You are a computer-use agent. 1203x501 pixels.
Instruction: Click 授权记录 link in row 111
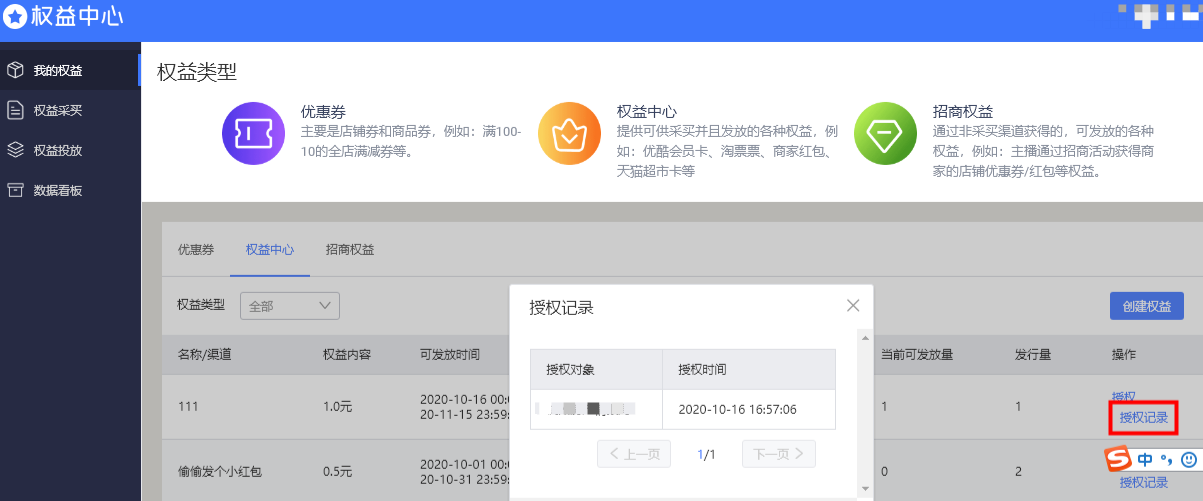click(1144, 418)
